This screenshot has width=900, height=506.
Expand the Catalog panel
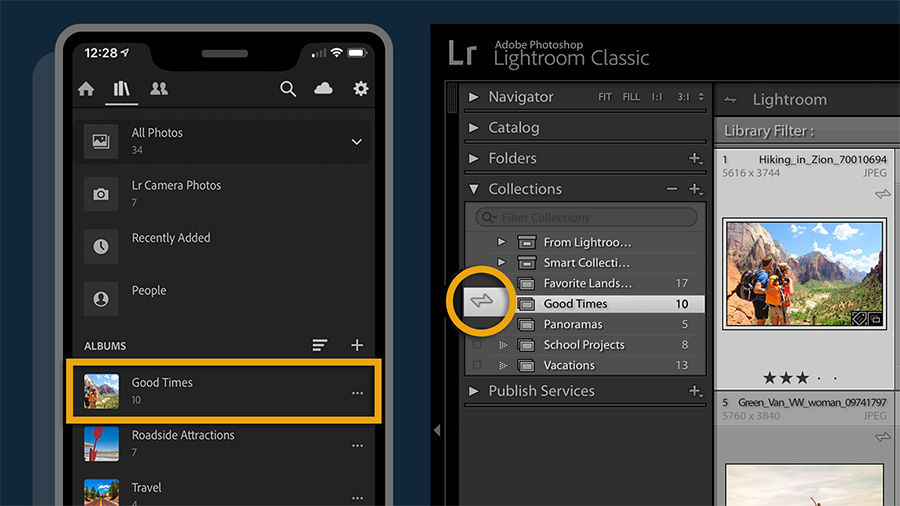pyautogui.click(x=474, y=127)
